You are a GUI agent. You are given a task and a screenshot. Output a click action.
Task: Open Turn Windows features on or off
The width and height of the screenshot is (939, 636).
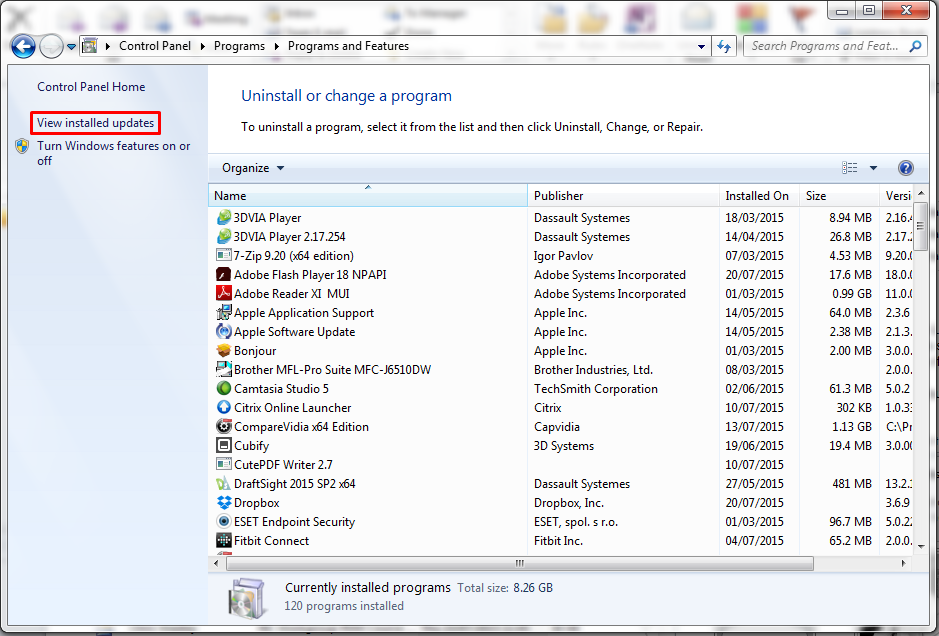point(113,146)
